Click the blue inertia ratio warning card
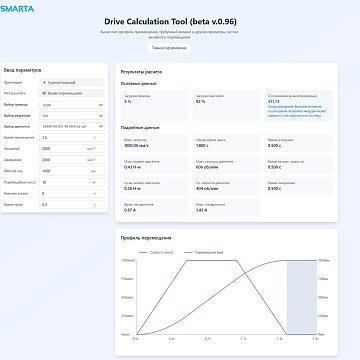360x360 pixels. [299, 105]
